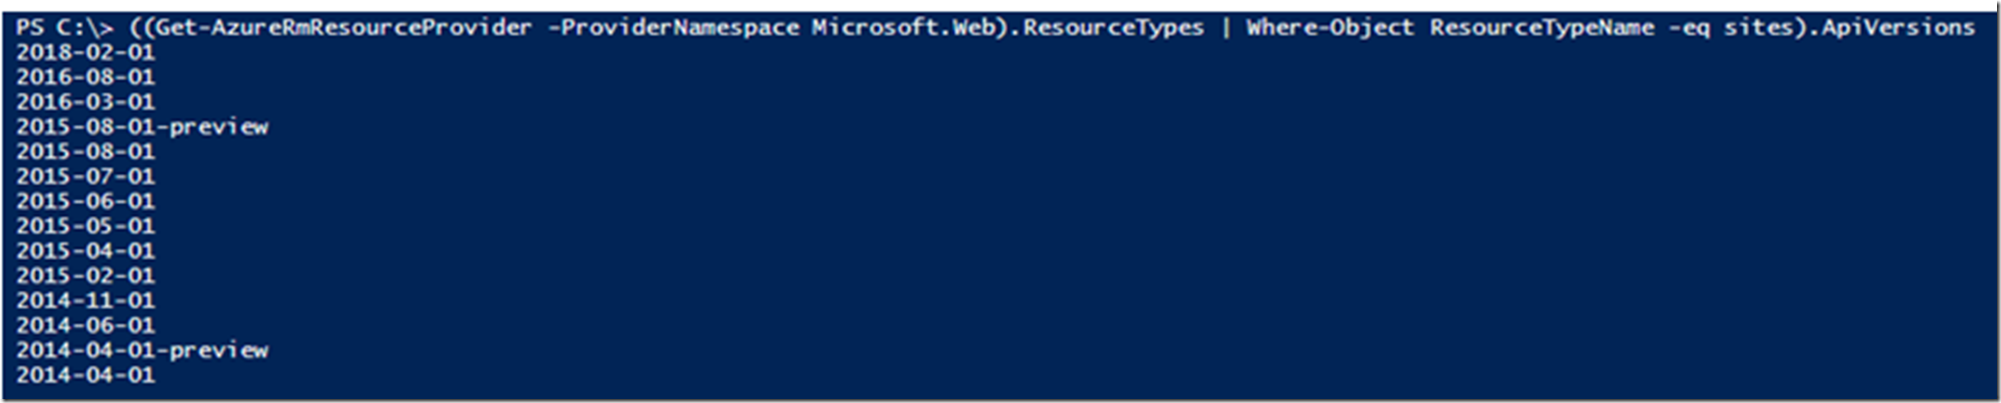The height and width of the screenshot is (403, 2001).
Task: Select the last 2014-04-01 line
Action: [86, 376]
